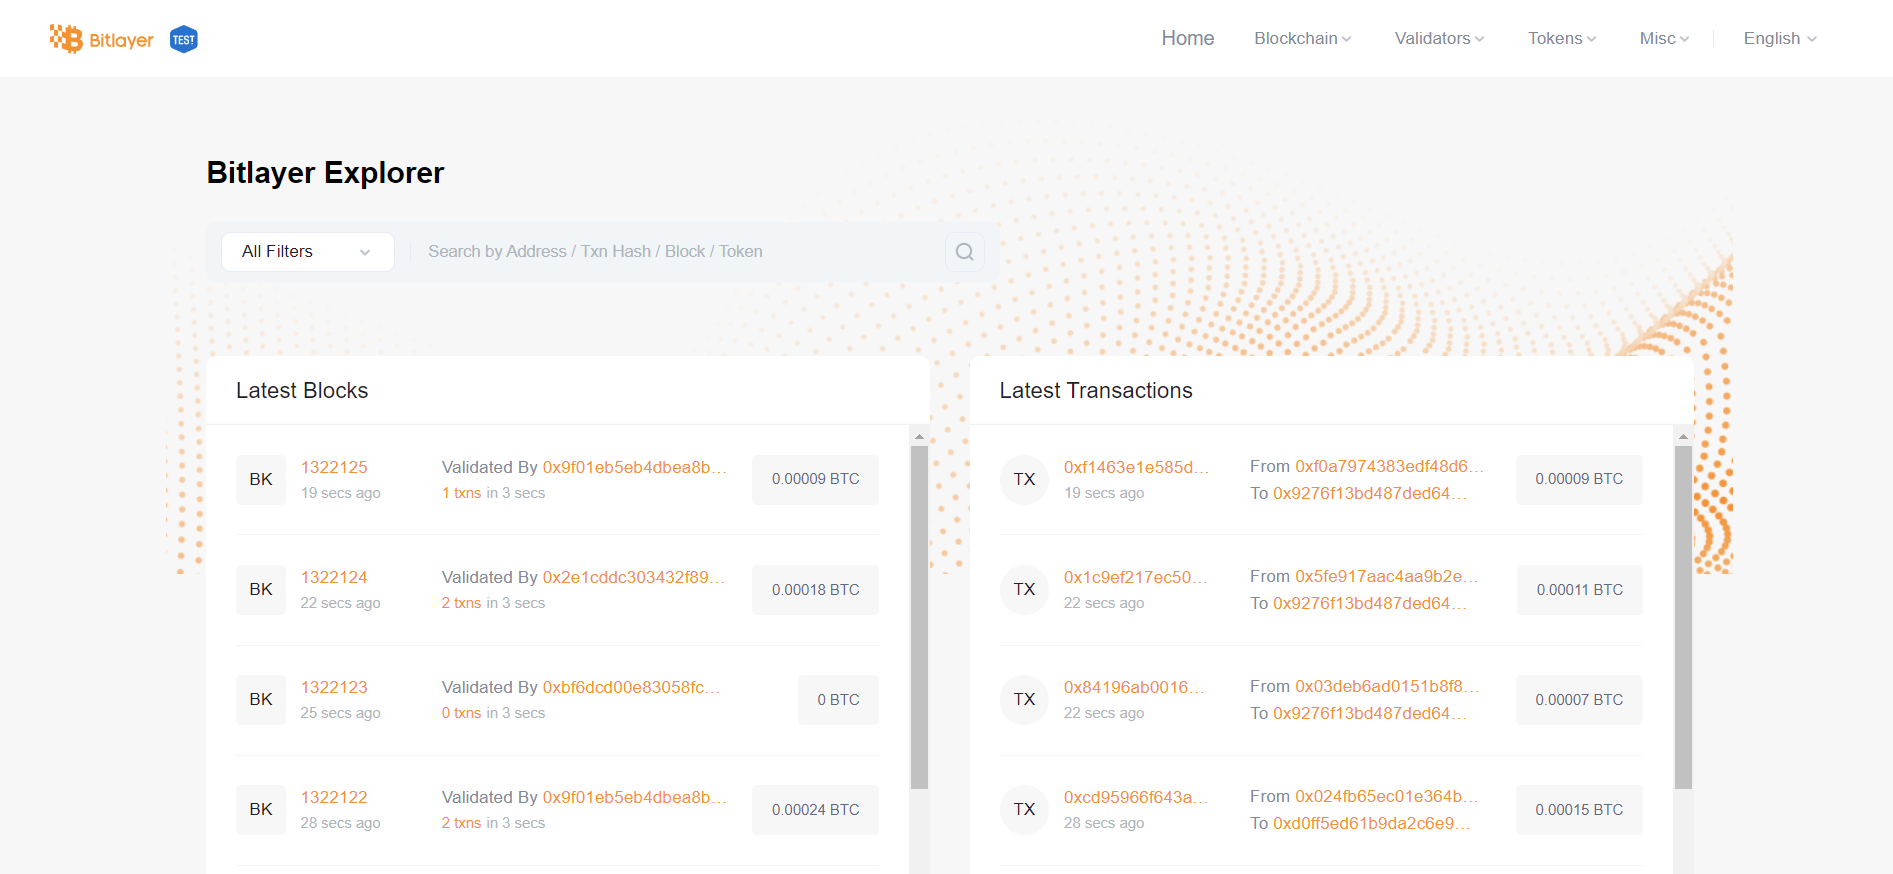
Task: Click the BK icon for block 1322125
Action: coord(261,480)
